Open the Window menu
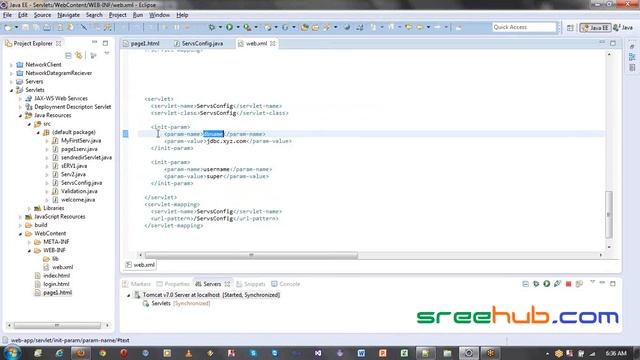The image size is (640, 360). [159, 15]
